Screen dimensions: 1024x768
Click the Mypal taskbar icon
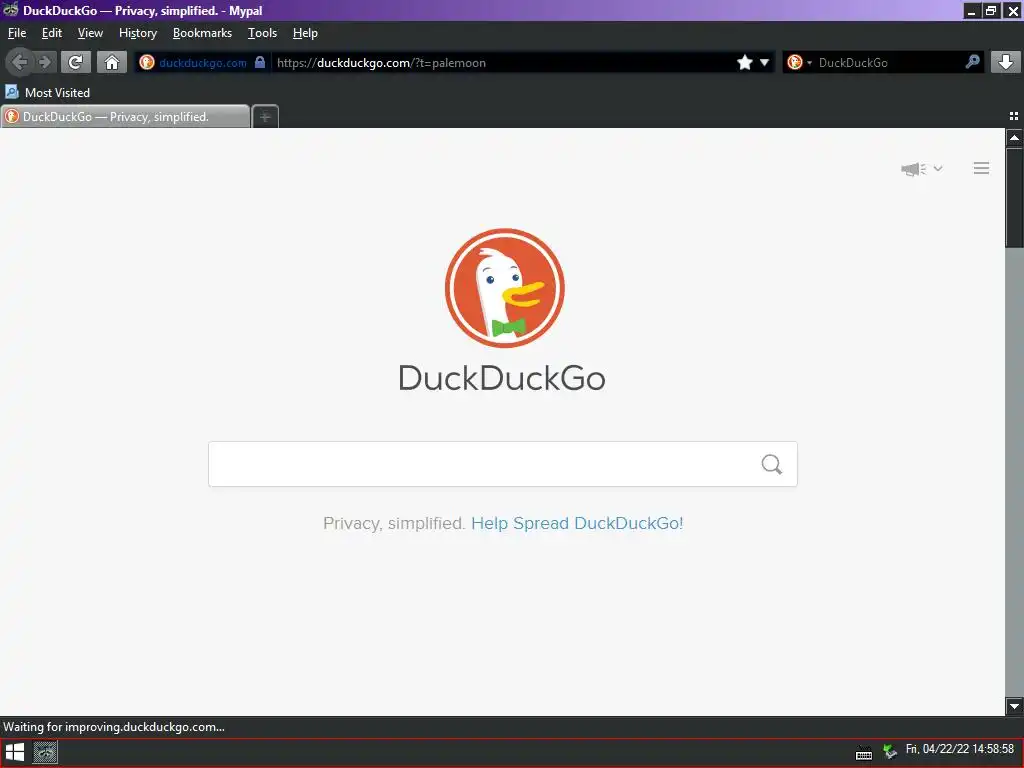click(x=45, y=752)
